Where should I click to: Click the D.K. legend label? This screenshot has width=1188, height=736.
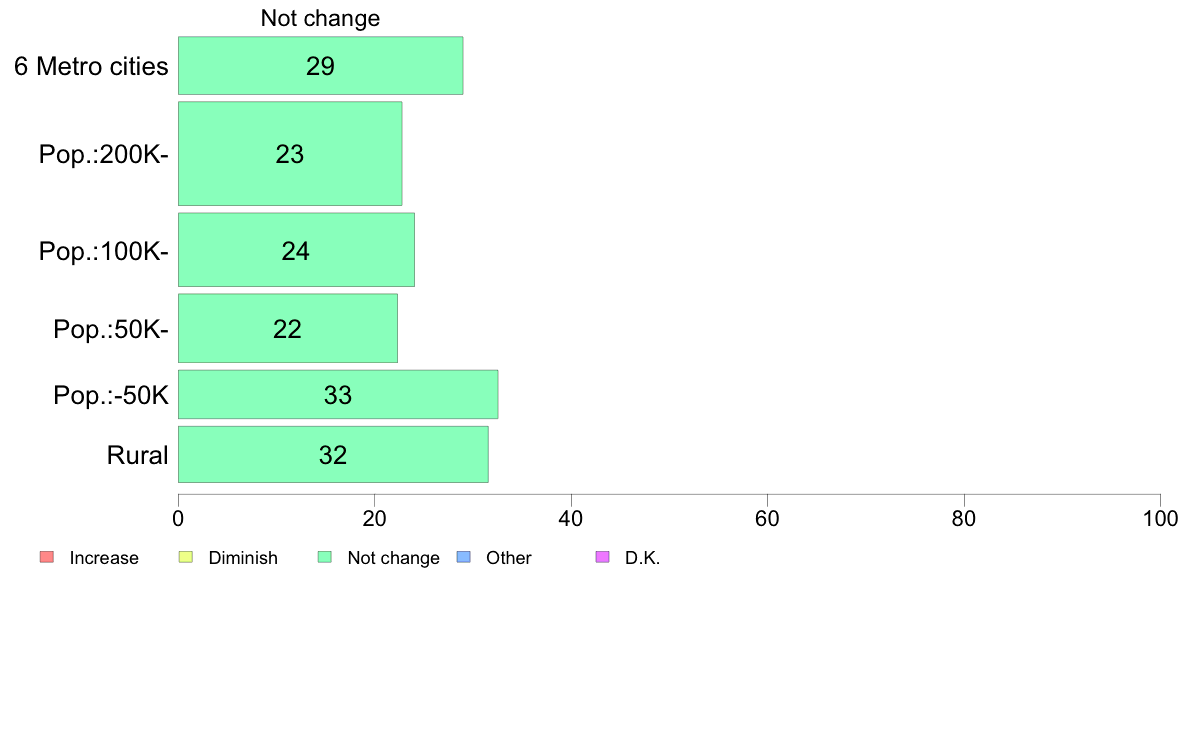click(642, 558)
